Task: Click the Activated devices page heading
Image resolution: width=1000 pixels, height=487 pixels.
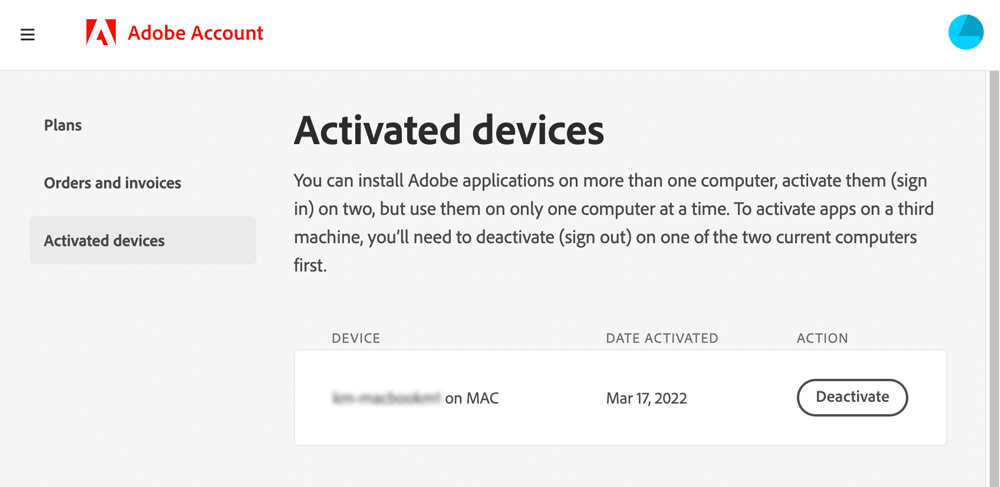Action: point(448,130)
